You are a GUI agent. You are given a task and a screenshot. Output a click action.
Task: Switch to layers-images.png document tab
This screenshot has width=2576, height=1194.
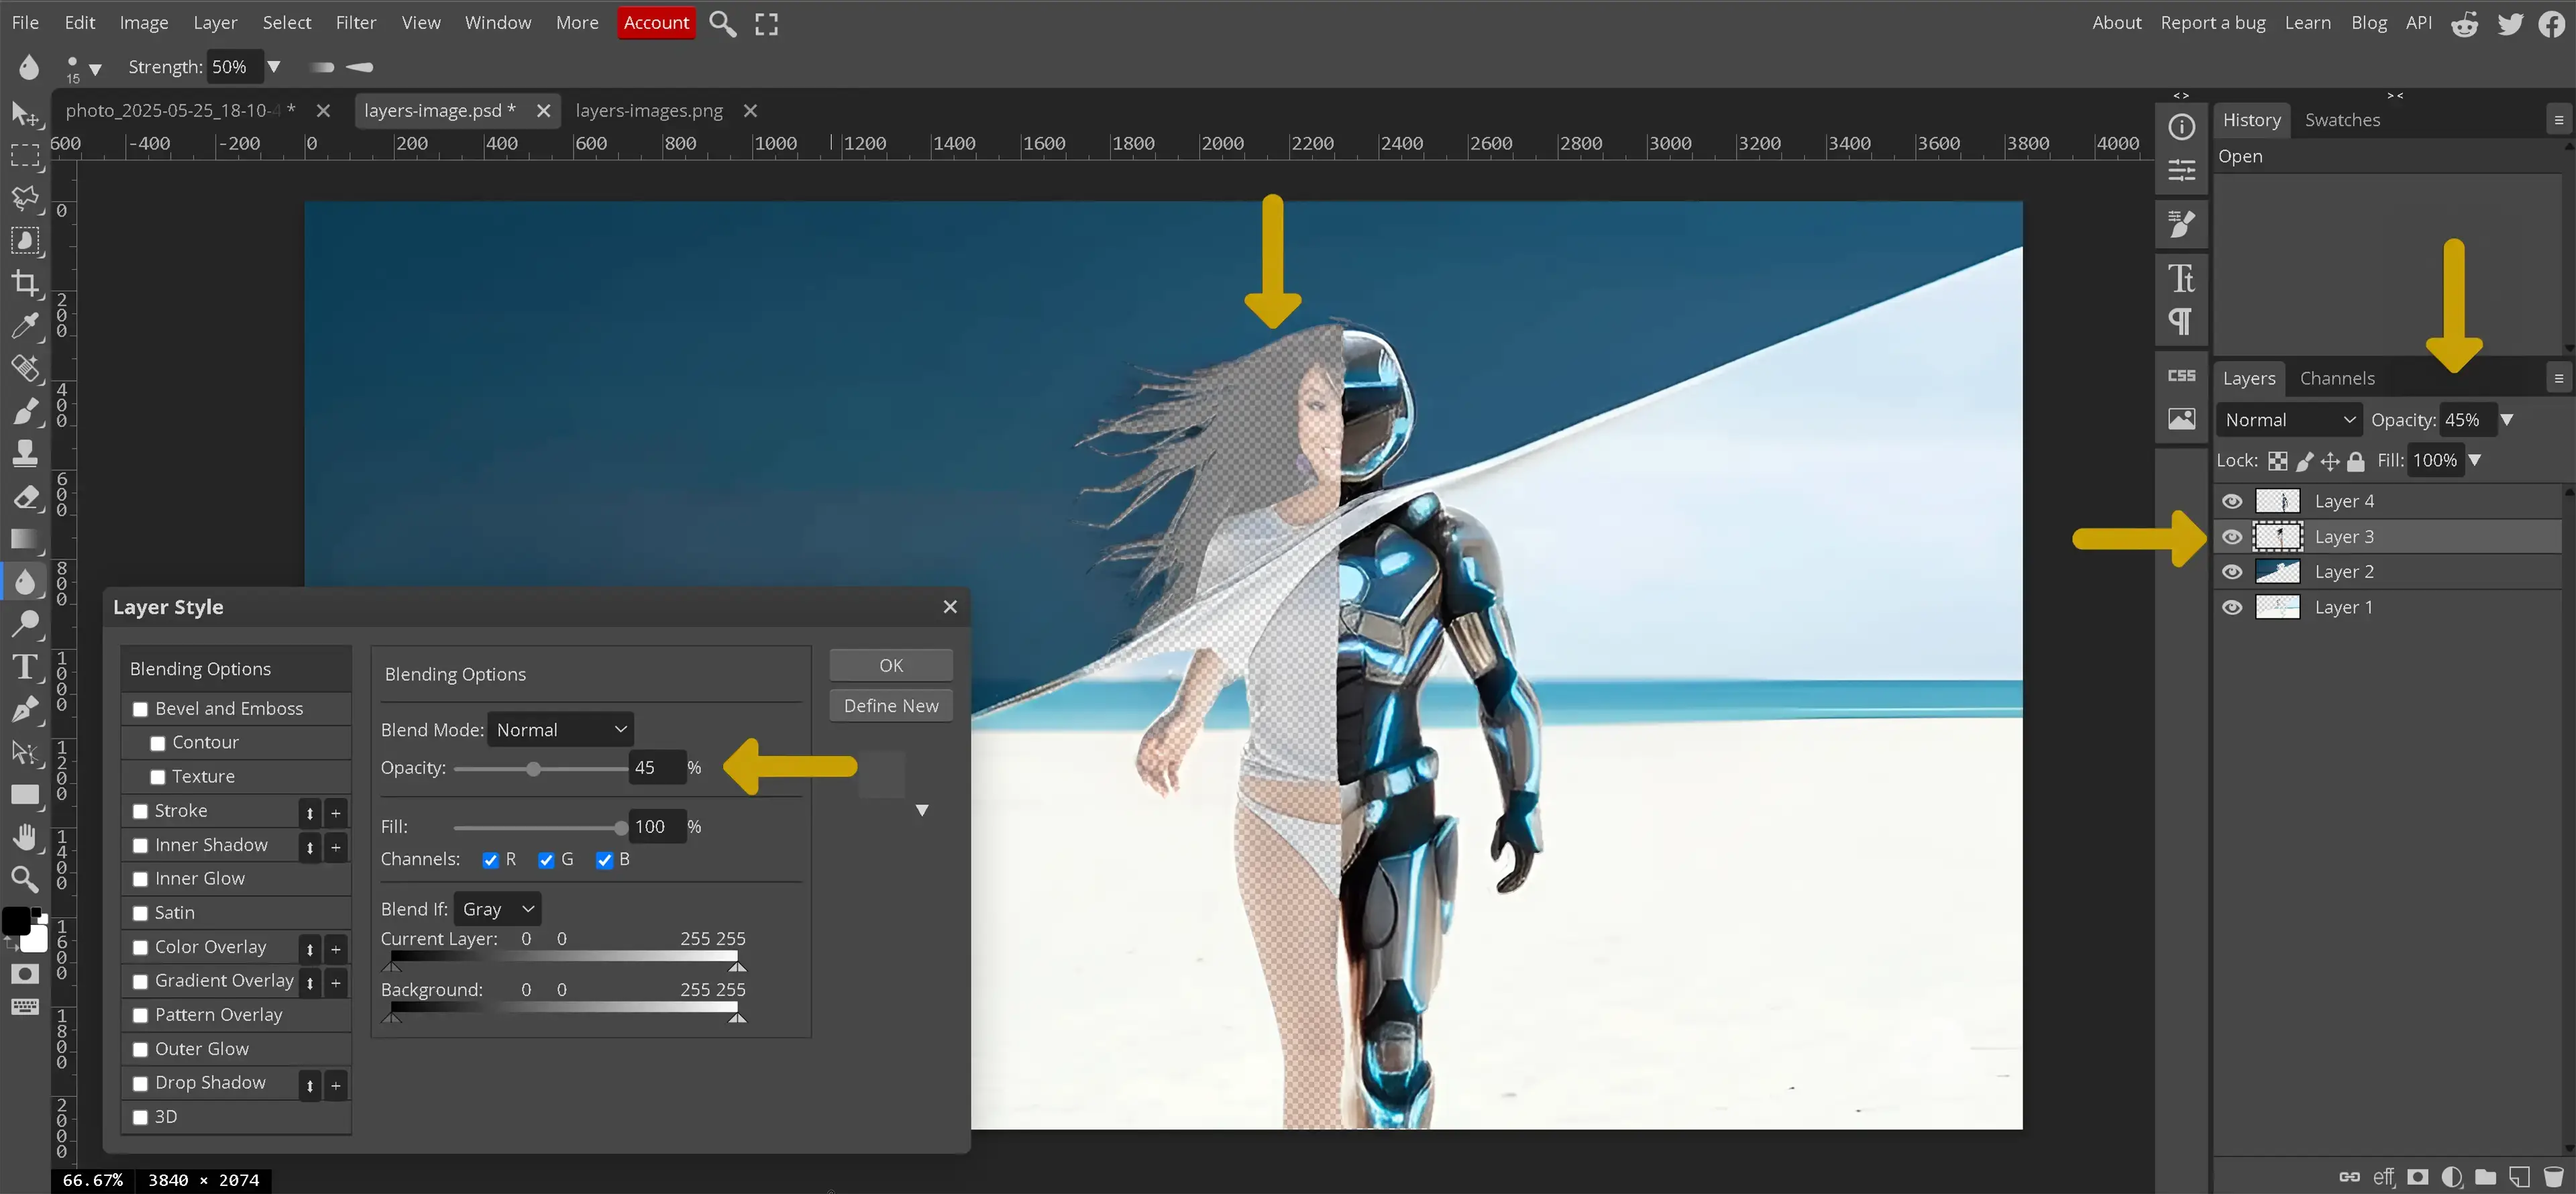pos(649,111)
